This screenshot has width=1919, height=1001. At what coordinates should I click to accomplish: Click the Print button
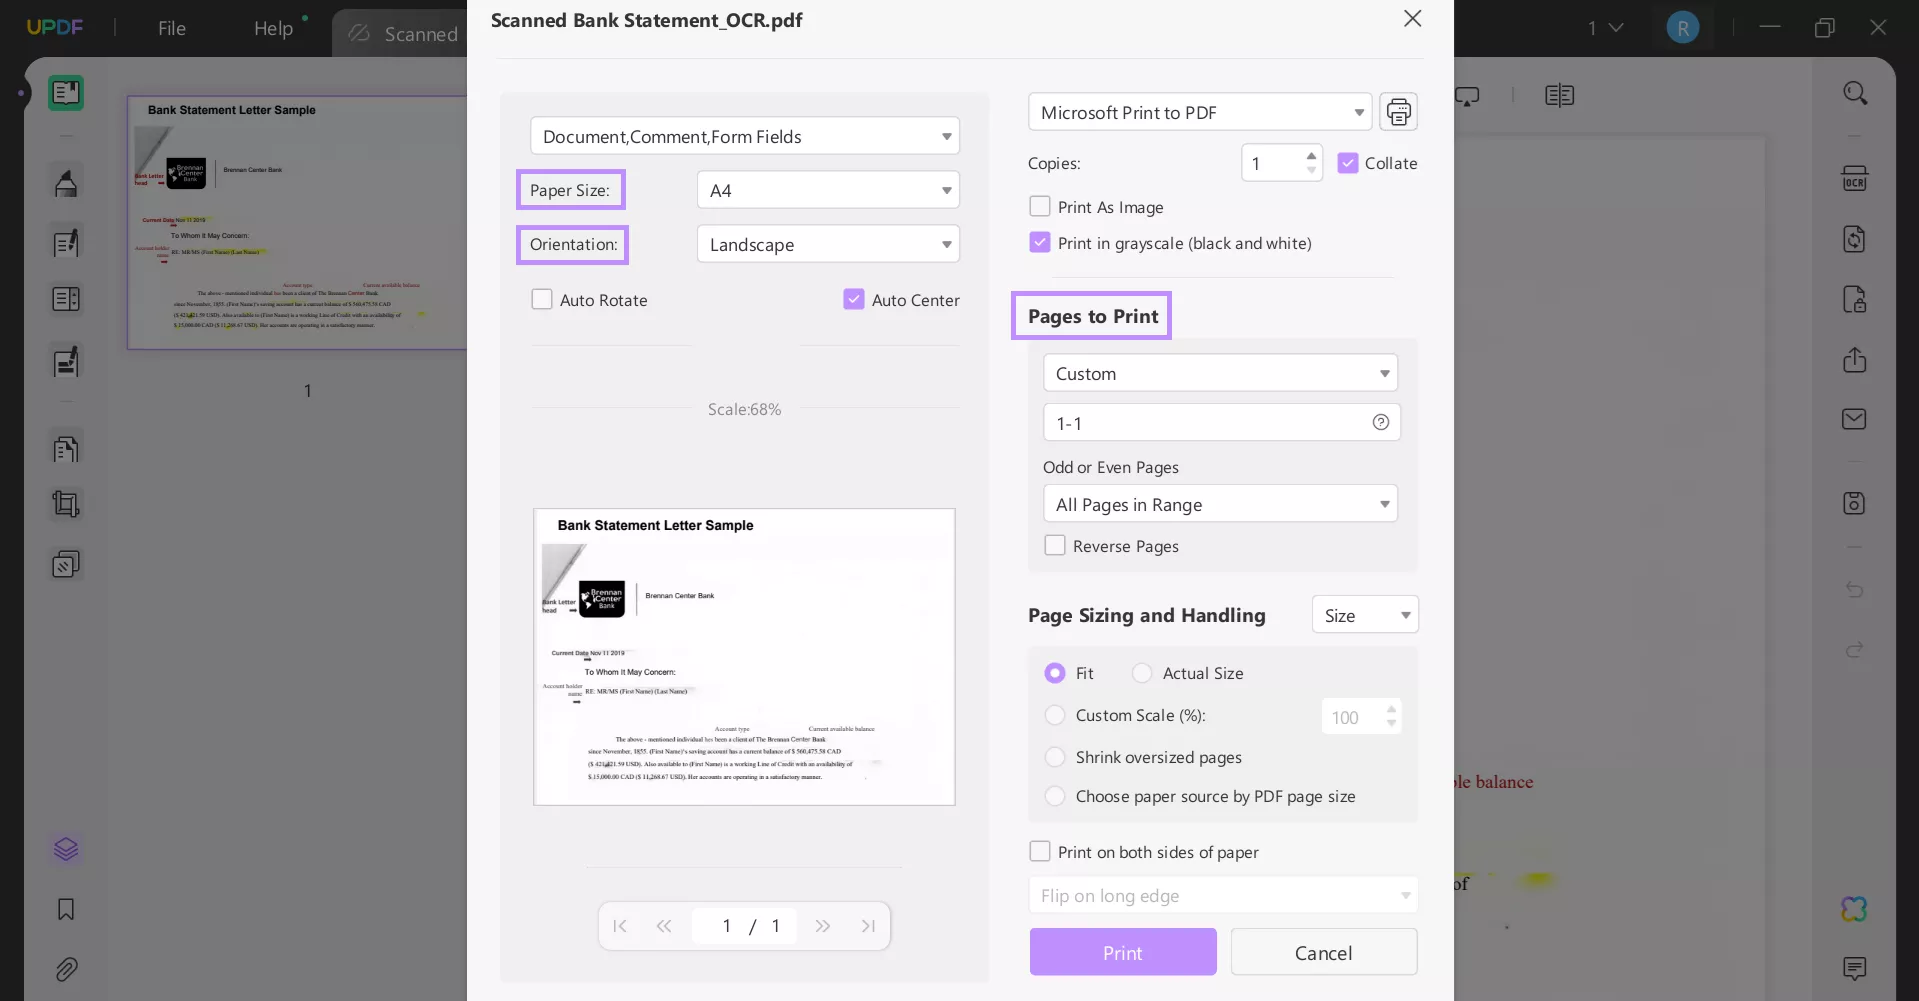[1123, 952]
